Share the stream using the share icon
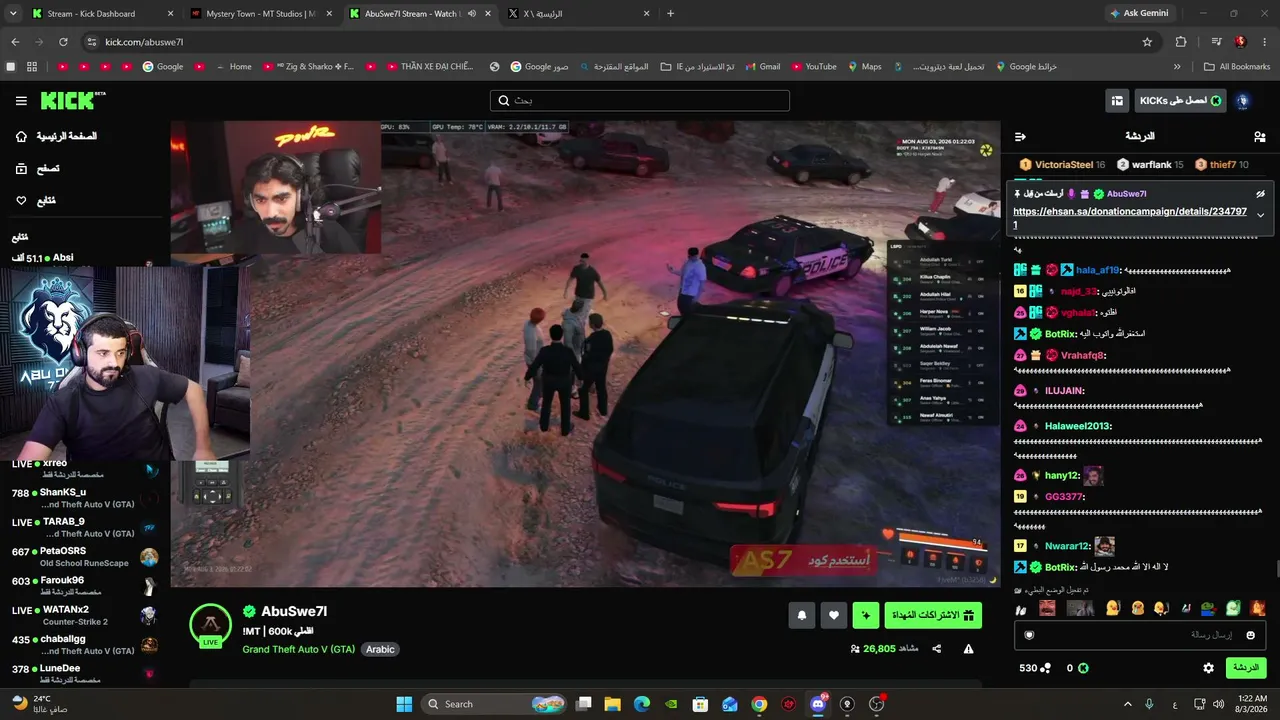 937,649
